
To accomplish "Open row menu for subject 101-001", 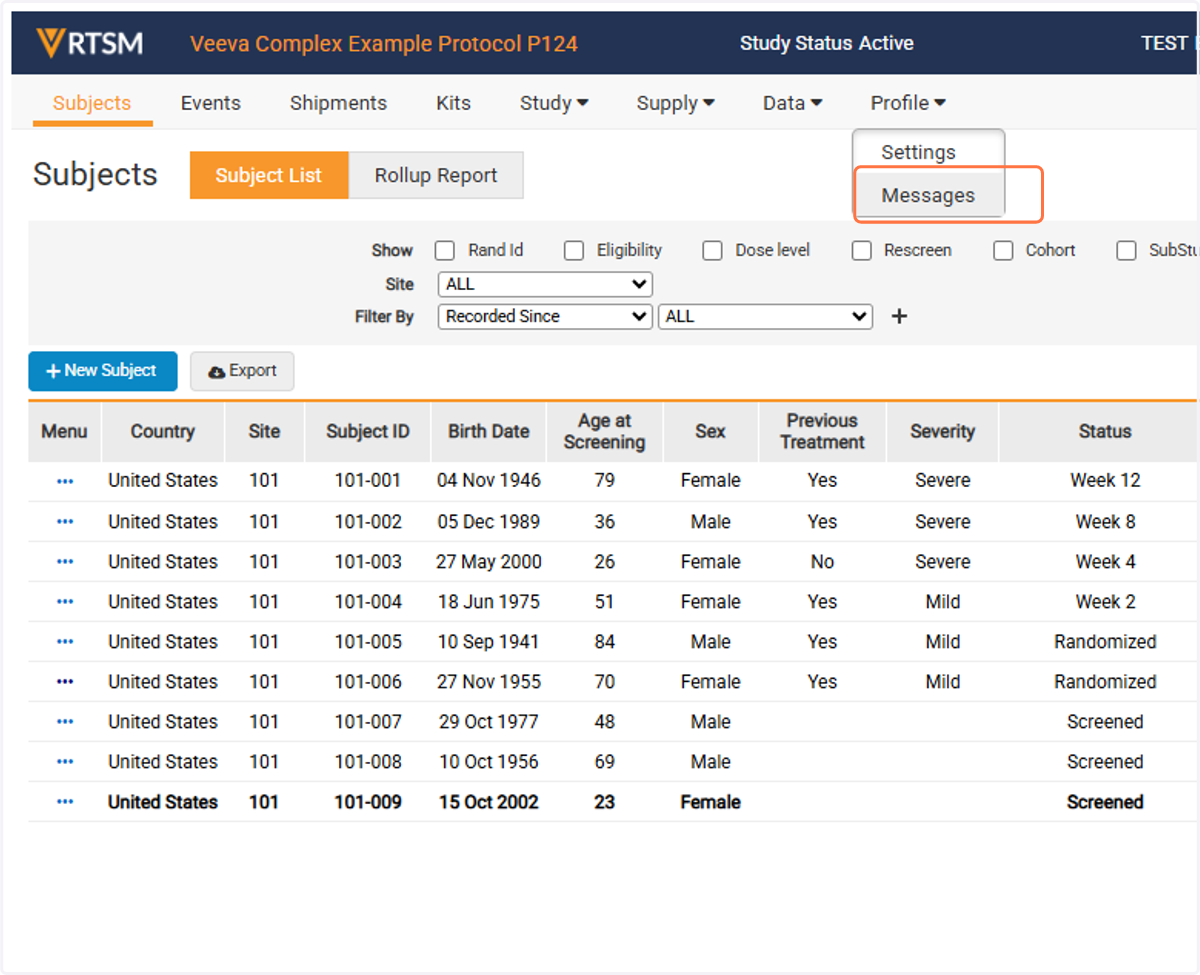I will (x=65, y=481).
